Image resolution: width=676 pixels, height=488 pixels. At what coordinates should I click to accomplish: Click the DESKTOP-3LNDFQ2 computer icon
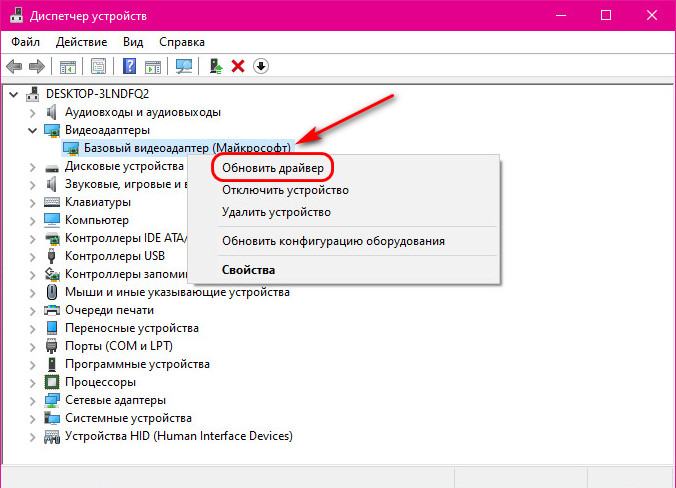(x=33, y=94)
